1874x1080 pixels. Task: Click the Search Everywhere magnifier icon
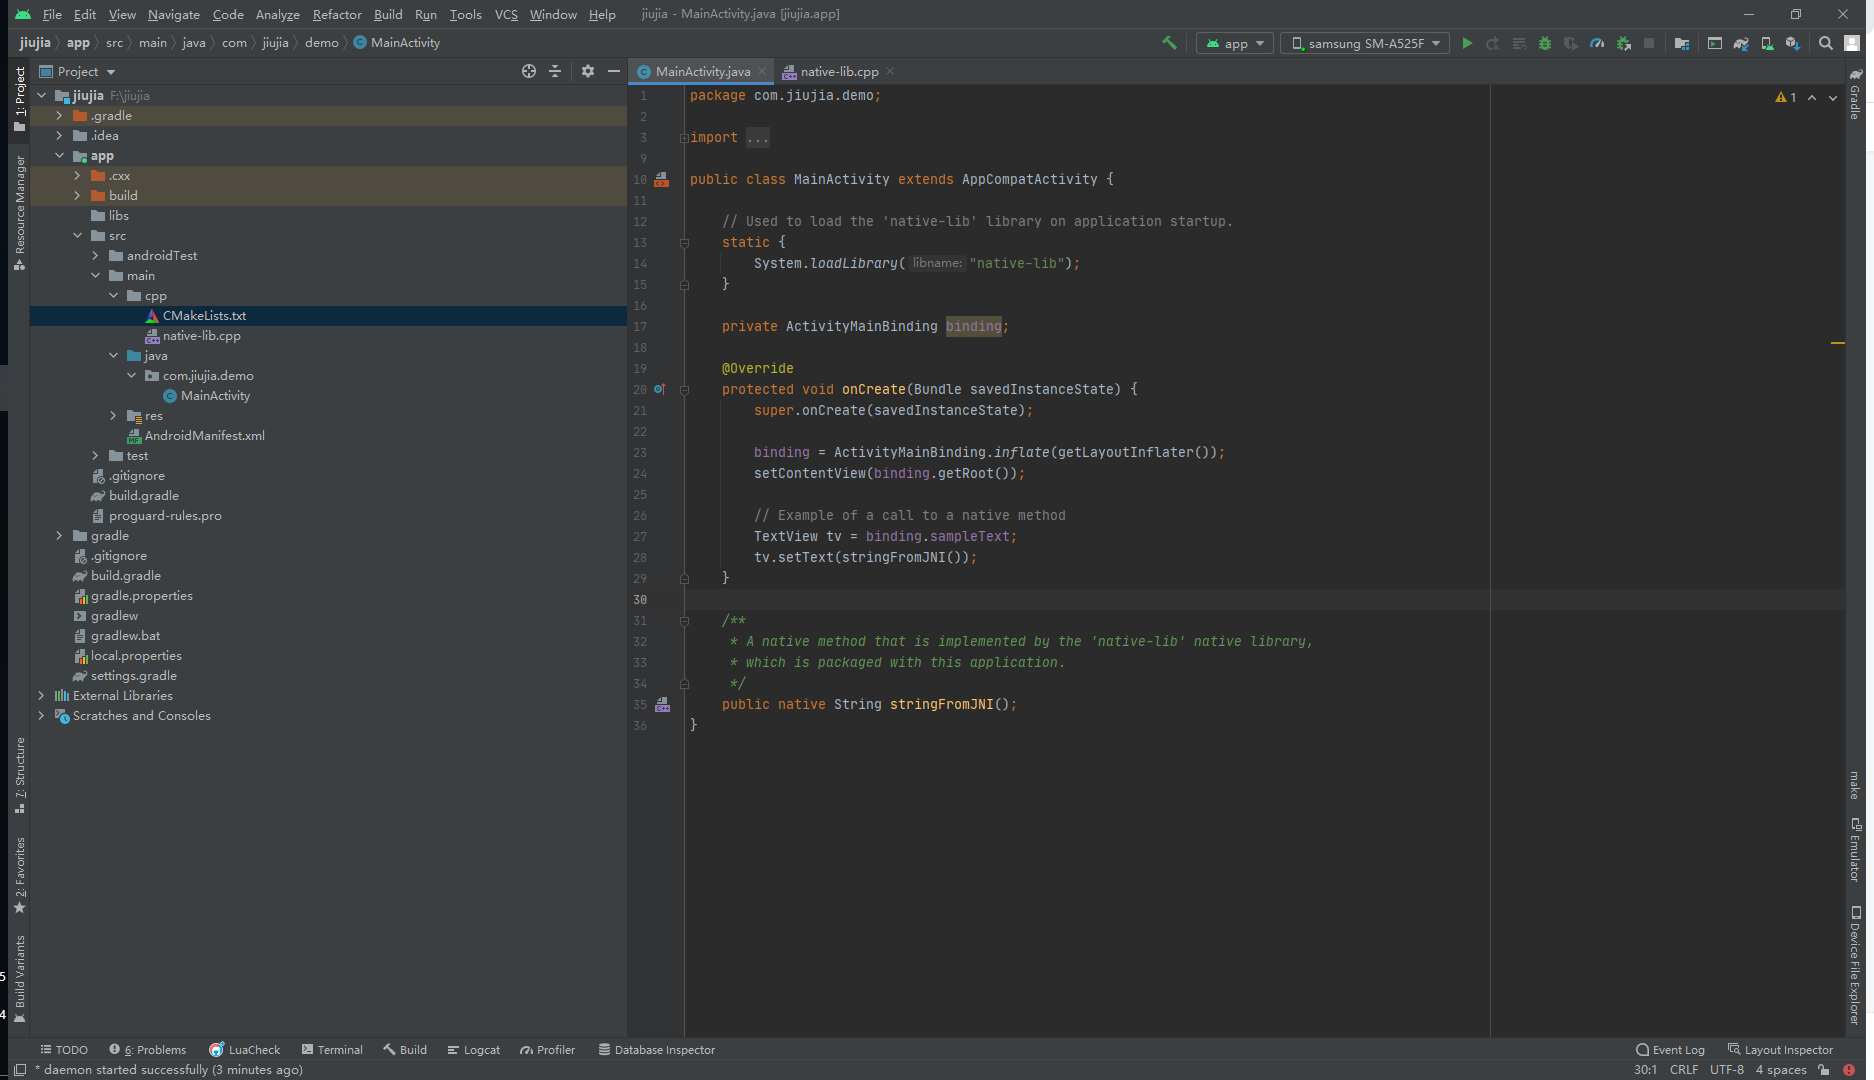coord(1826,43)
